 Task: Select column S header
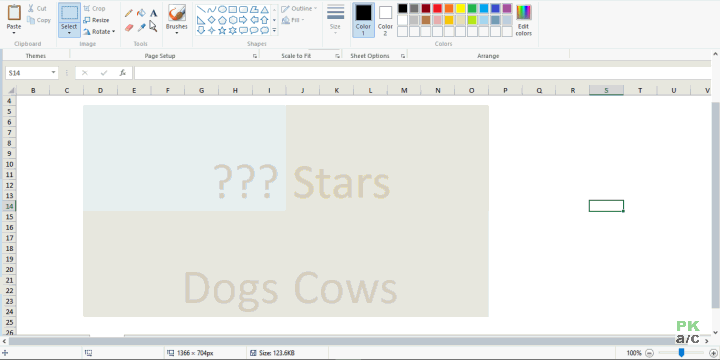tap(606, 90)
